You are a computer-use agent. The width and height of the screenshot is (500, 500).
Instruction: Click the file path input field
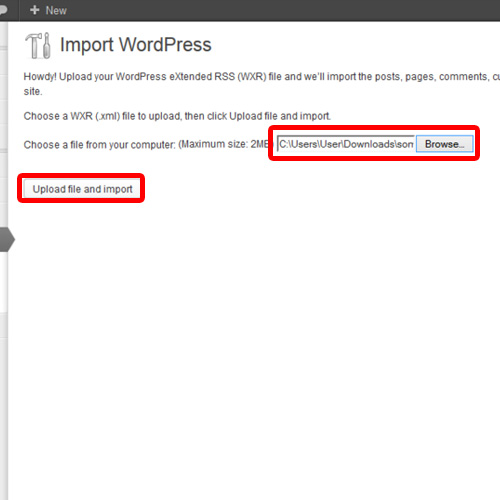pos(346,144)
